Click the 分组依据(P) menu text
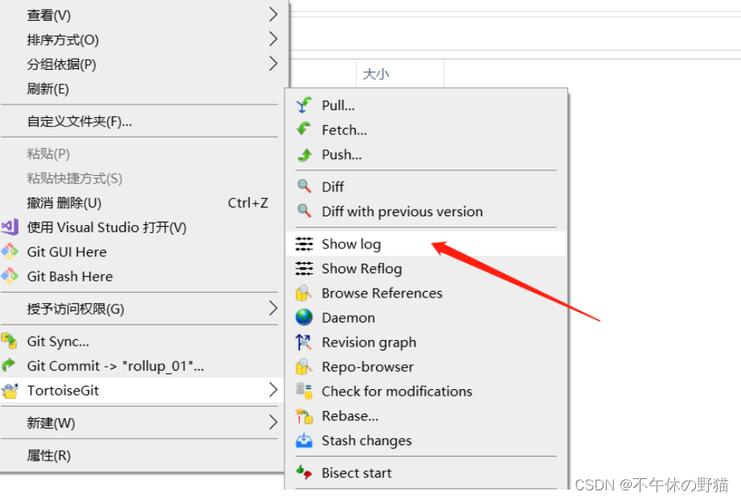The width and height of the screenshot is (741, 500). [x=61, y=64]
